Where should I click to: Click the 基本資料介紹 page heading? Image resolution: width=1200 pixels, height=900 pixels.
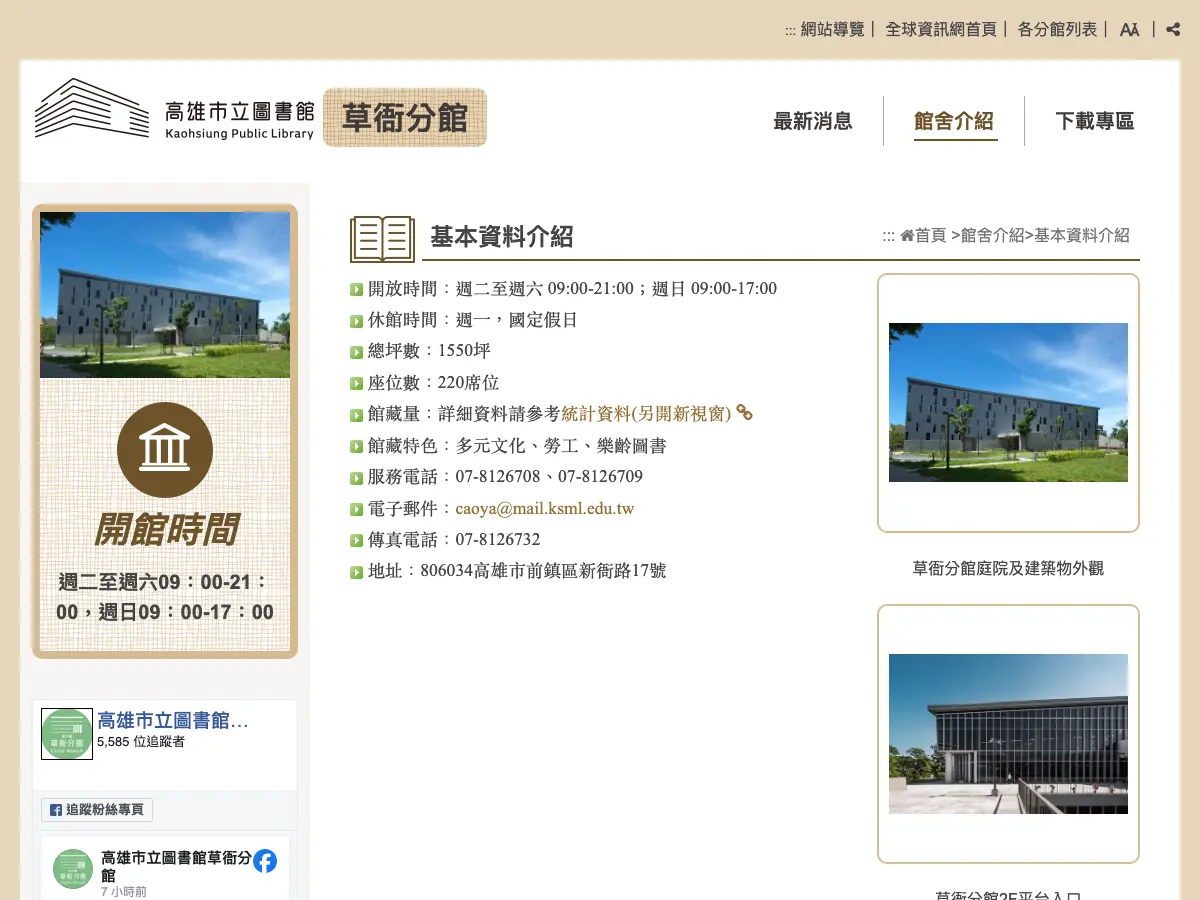pyautogui.click(x=502, y=237)
